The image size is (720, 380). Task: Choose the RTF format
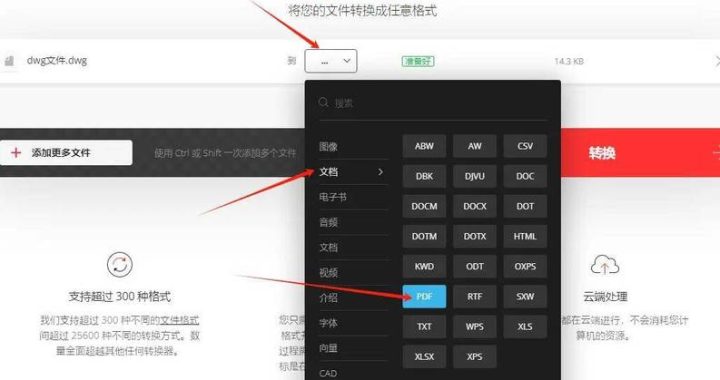tap(475, 296)
